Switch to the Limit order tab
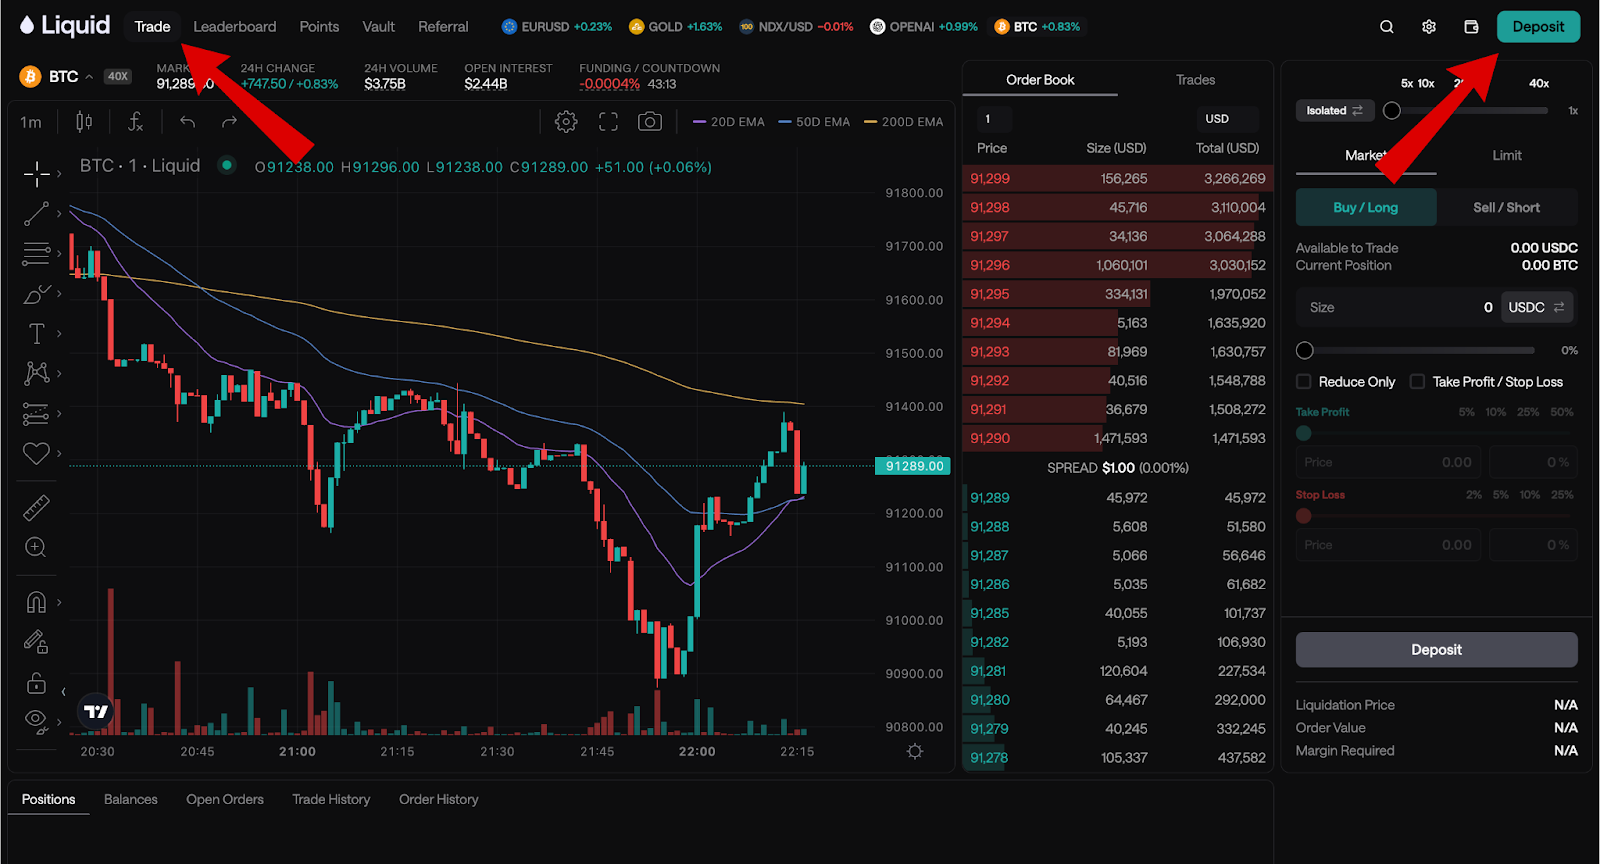This screenshot has height=864, width=1600. [x=1507, y=156]
